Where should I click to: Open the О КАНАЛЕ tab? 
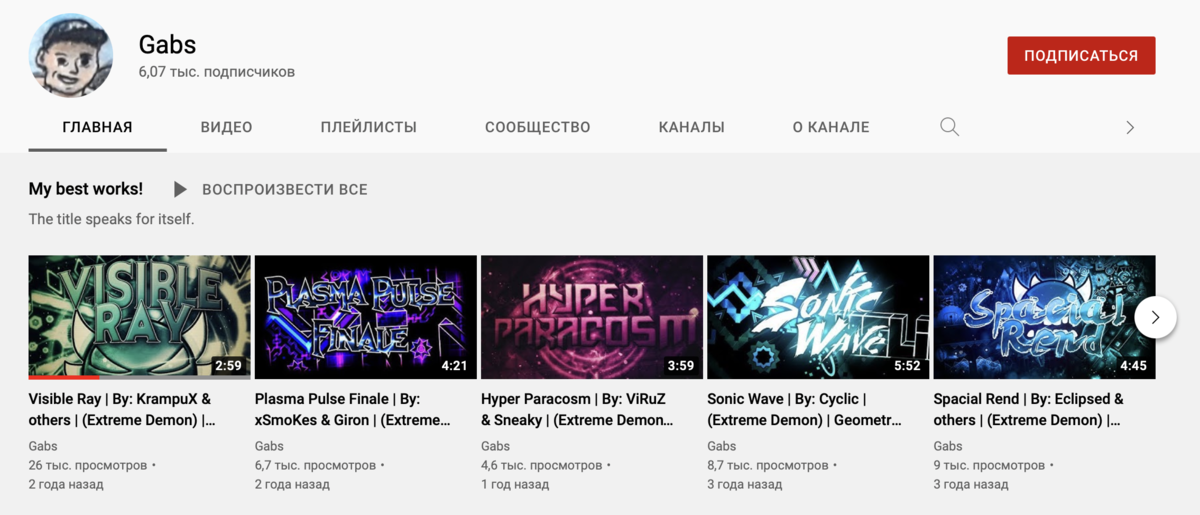pos(831,127)
